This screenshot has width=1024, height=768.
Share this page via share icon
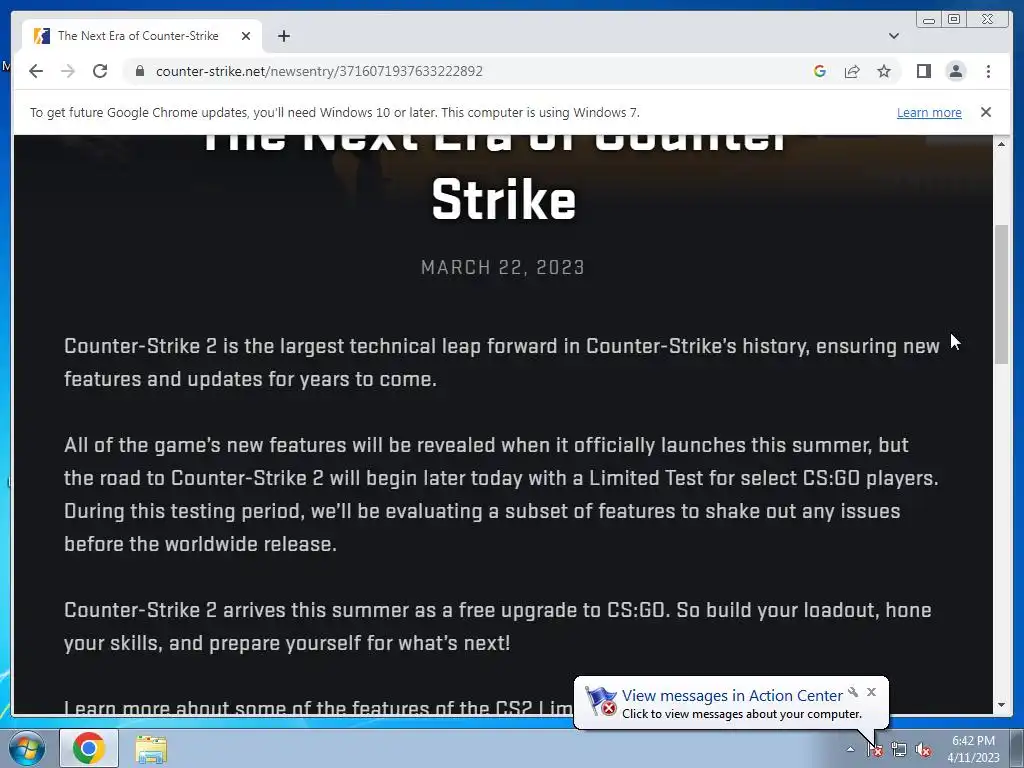tap(852, 71)
